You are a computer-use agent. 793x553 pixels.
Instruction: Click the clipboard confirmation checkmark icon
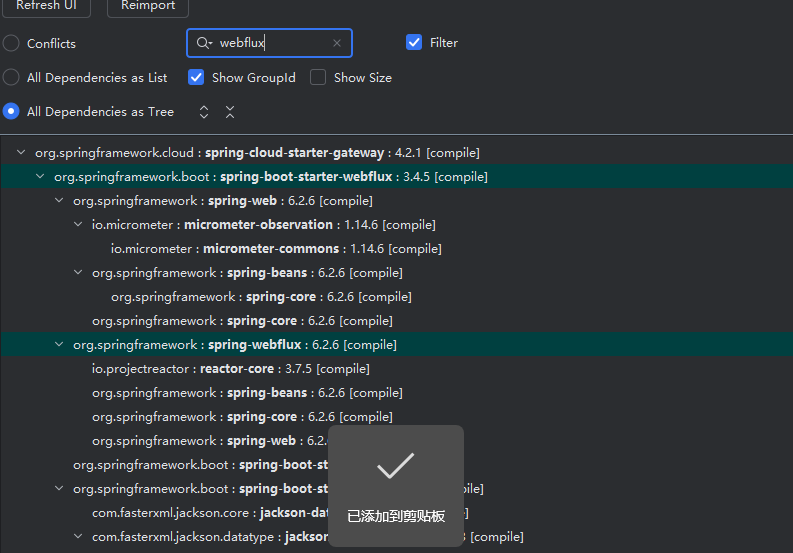pyautogui.click(x=395, y=466)
